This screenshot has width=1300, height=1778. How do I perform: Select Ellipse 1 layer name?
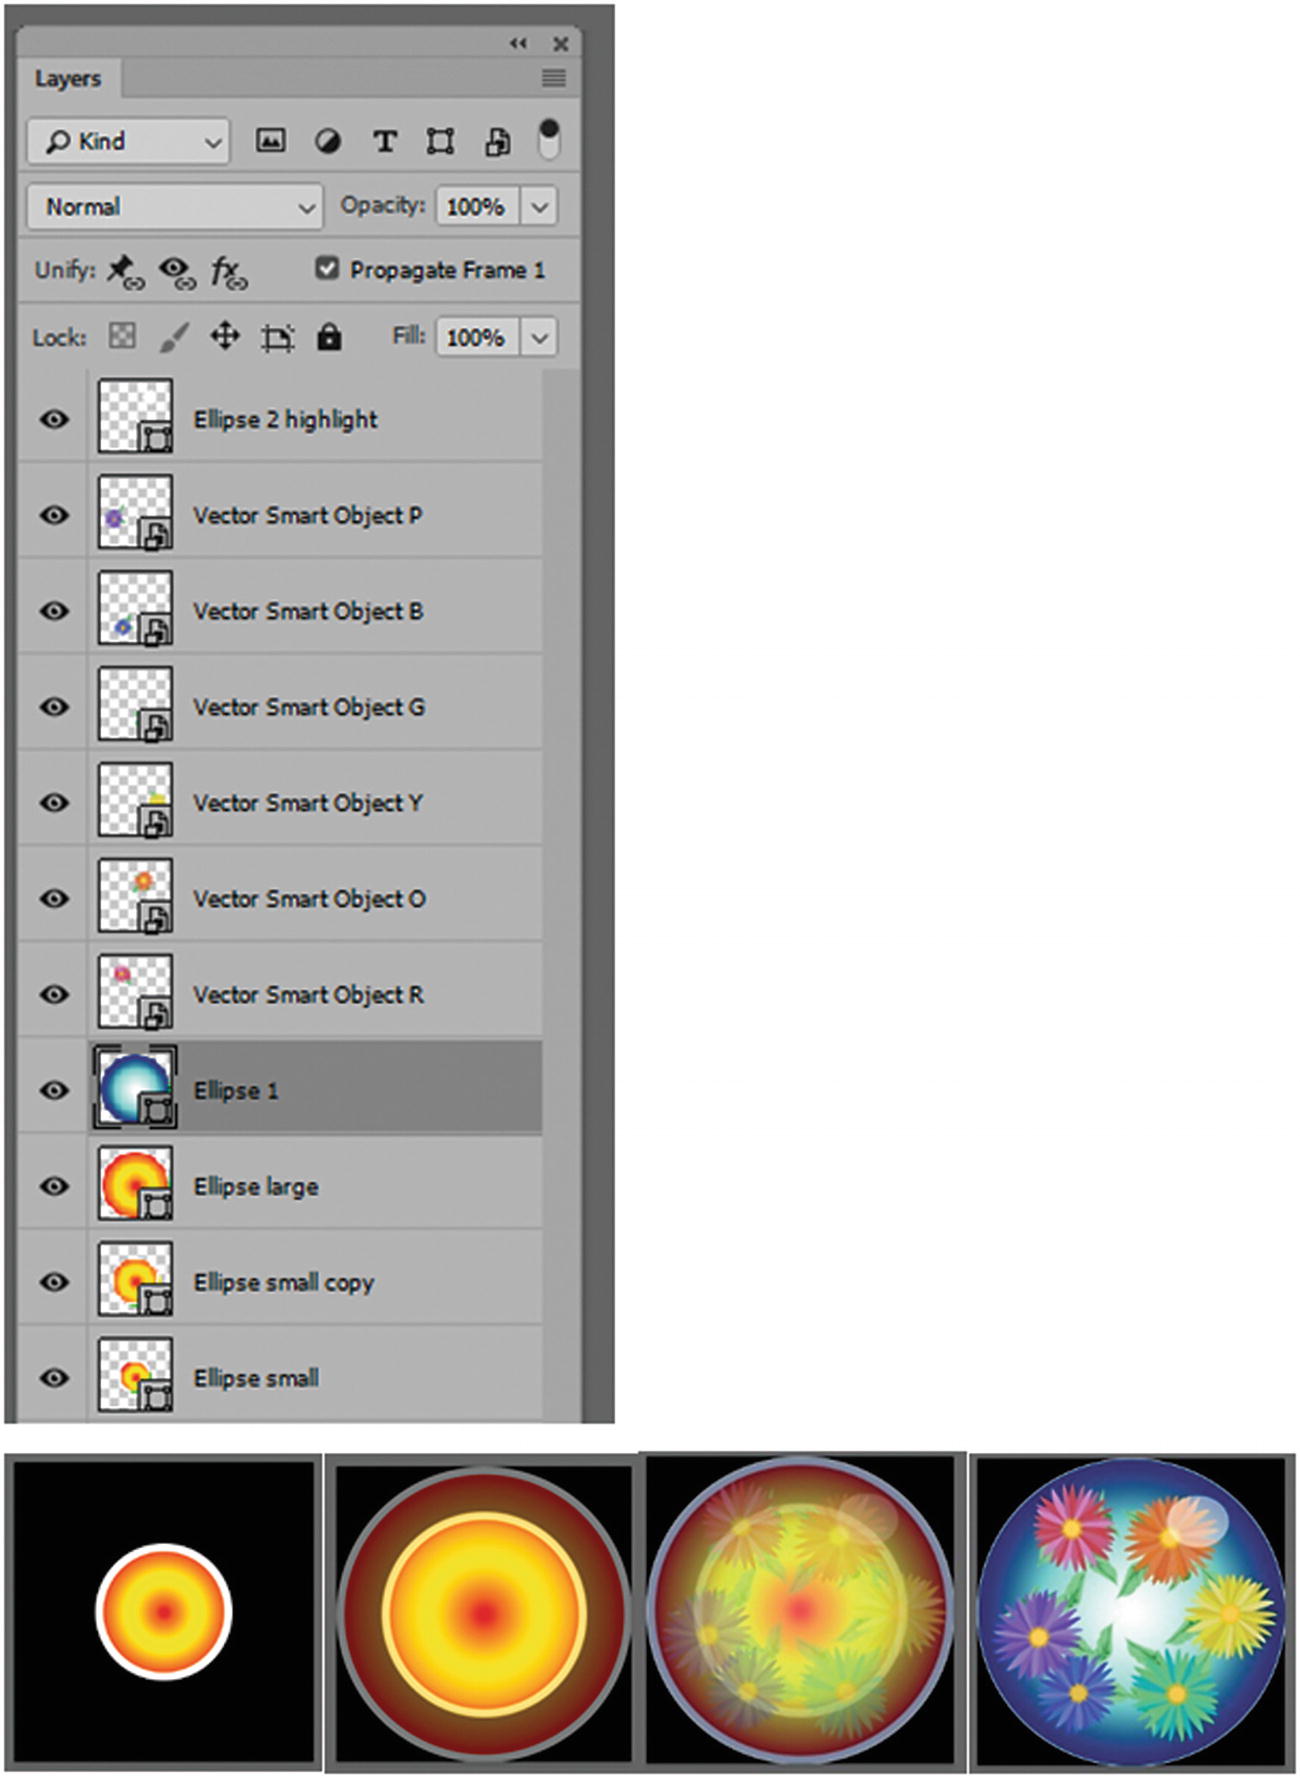point(236,1090)
